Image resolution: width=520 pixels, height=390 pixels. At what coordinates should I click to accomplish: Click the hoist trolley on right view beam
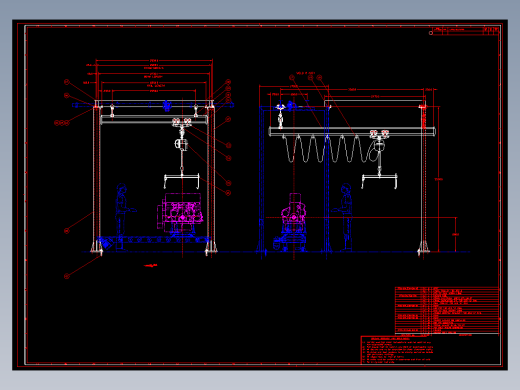(x=379, y=135)
